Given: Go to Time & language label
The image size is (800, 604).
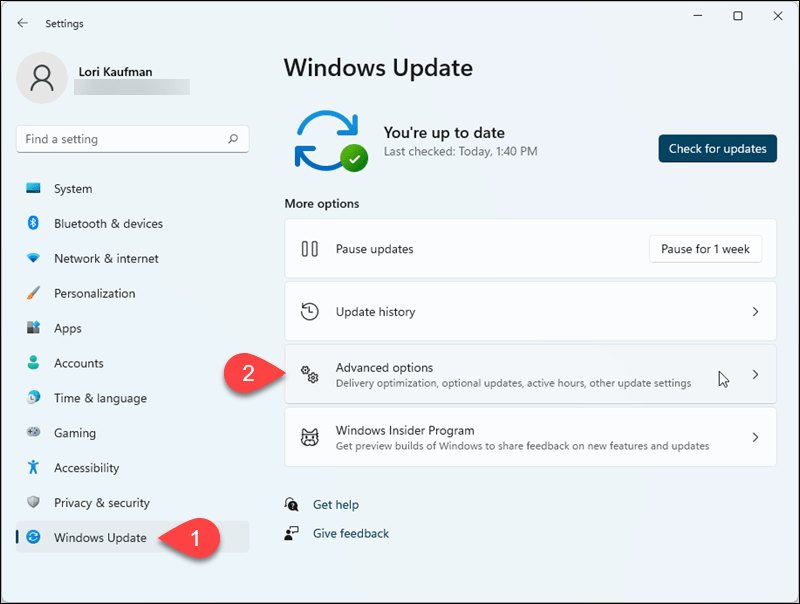Looking at the screenshot, I should pyautogui.click(x=101, y=398).
